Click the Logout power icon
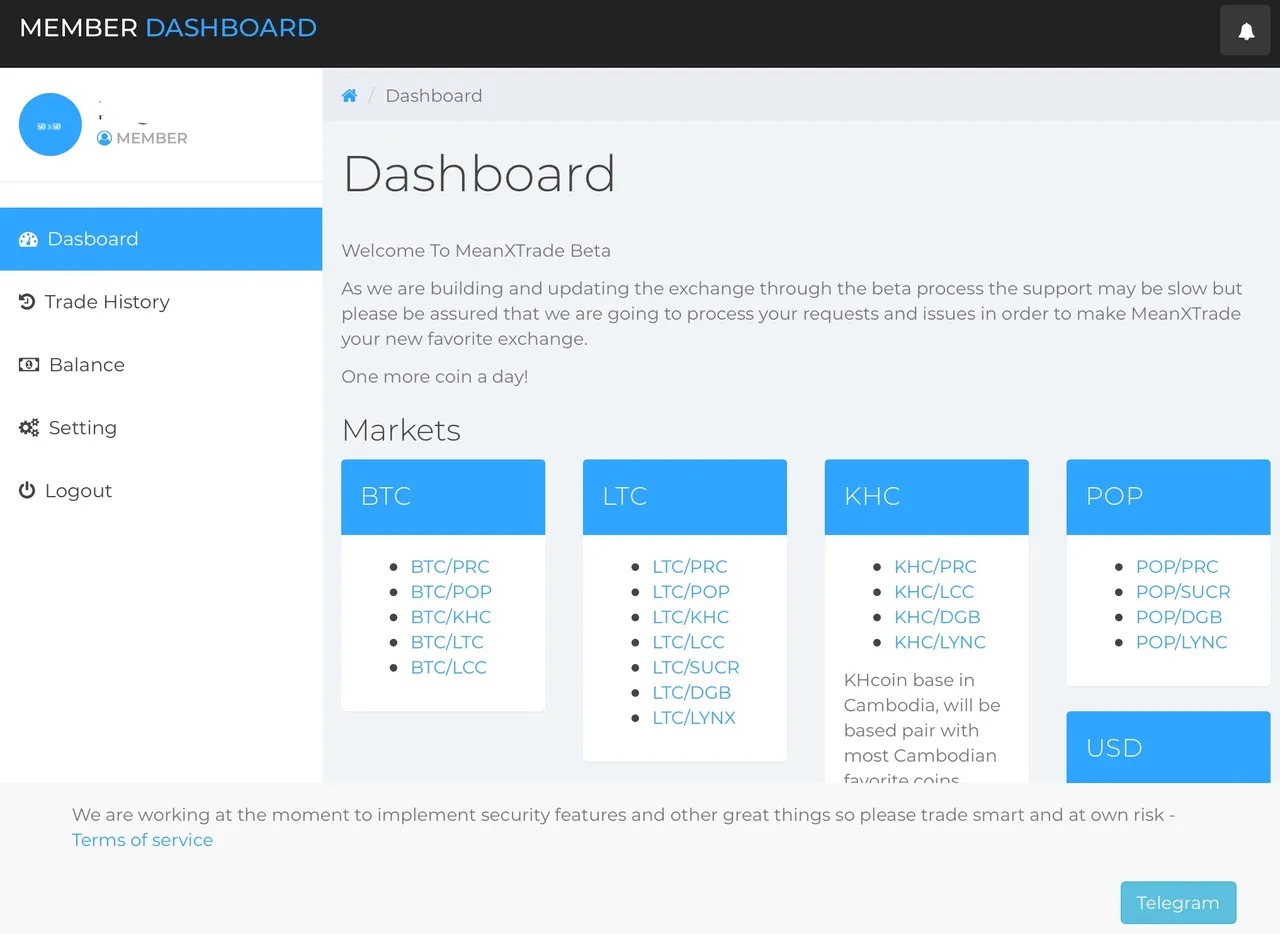 point(27,491)
